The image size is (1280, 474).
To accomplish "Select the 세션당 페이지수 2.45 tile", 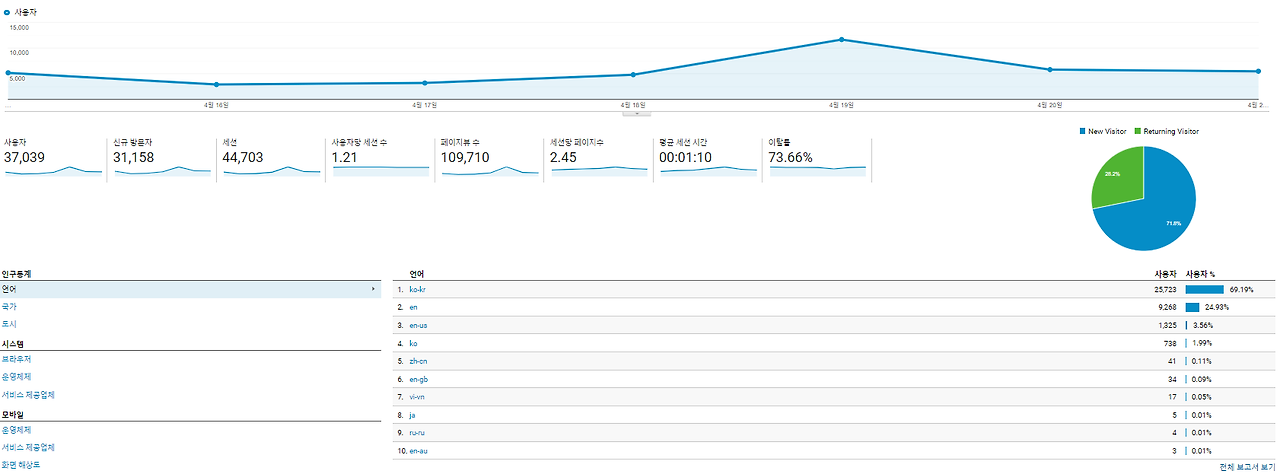I will pyautogui.click(x=598, y=158).
